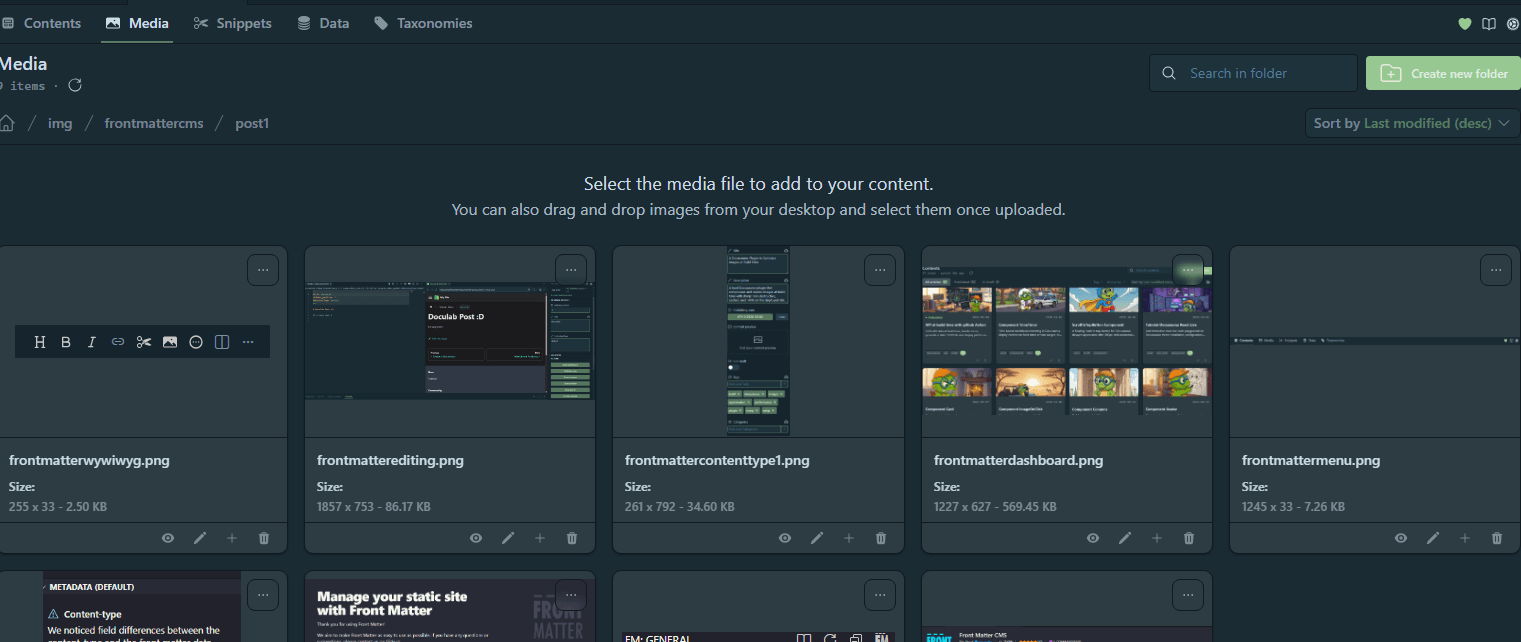This screenshot has width=1521, height=642.
Task: Refresh the media items list
Action: (x=75, y=86)
